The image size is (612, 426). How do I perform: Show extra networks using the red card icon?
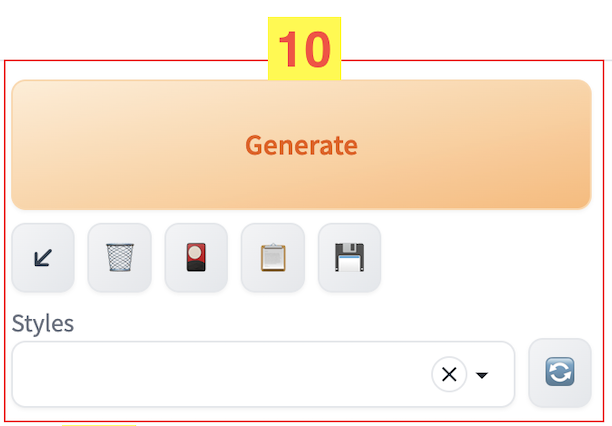(196, 258)
